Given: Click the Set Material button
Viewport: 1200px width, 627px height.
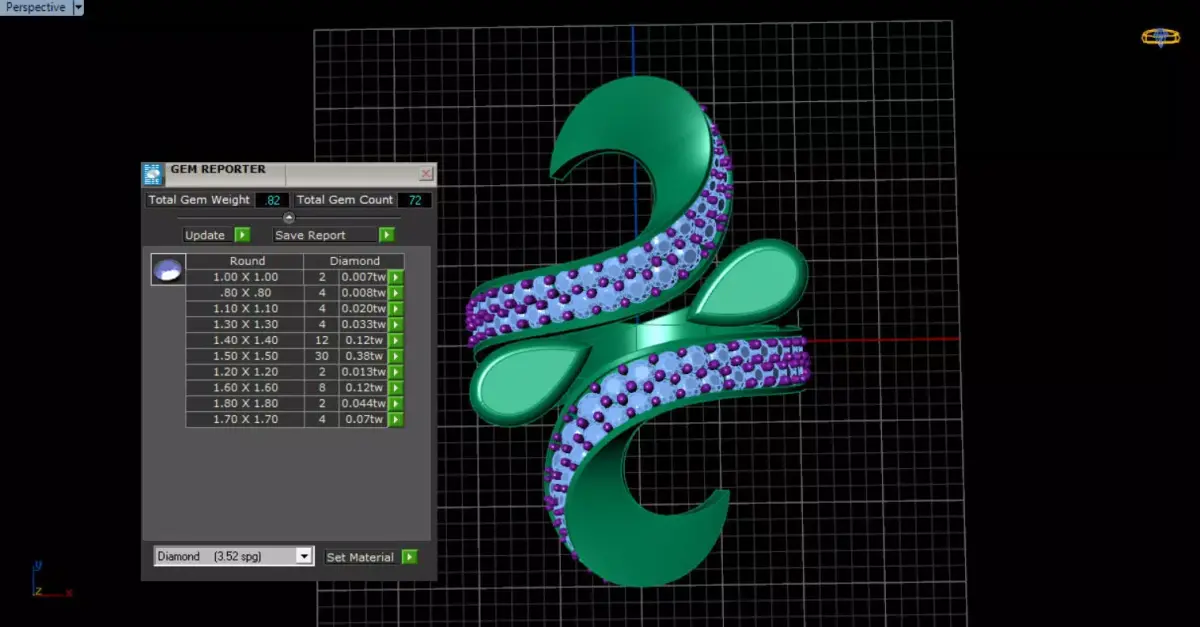Looking at the screenshot, I should coord(361,557).
